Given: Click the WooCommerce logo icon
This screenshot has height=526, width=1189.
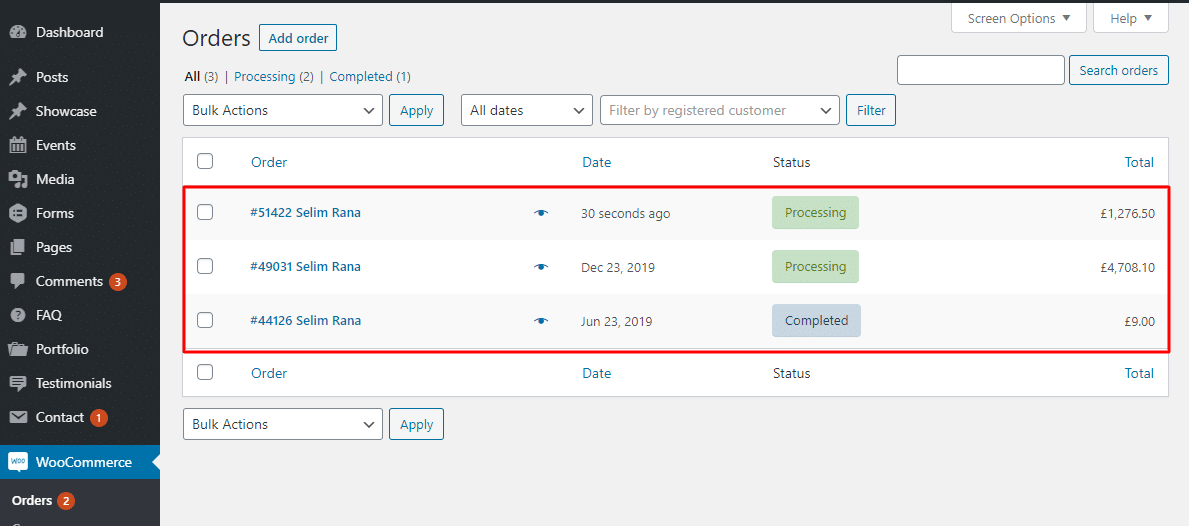Looking at the screenshot, I should pyautogui.click(x=17, y=462).
